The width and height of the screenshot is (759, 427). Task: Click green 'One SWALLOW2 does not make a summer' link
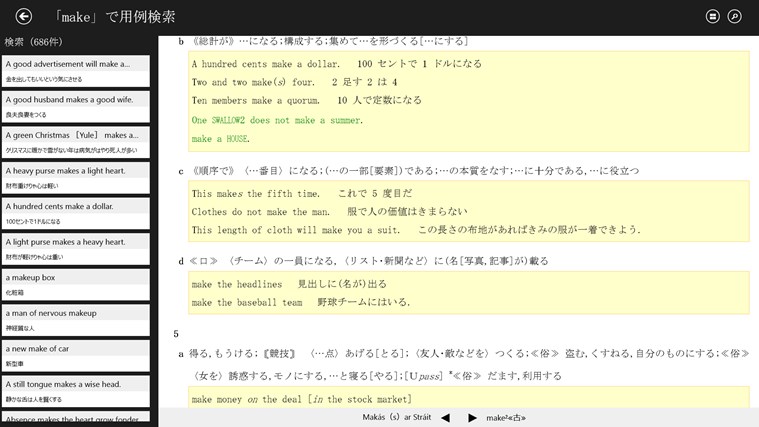274,119
